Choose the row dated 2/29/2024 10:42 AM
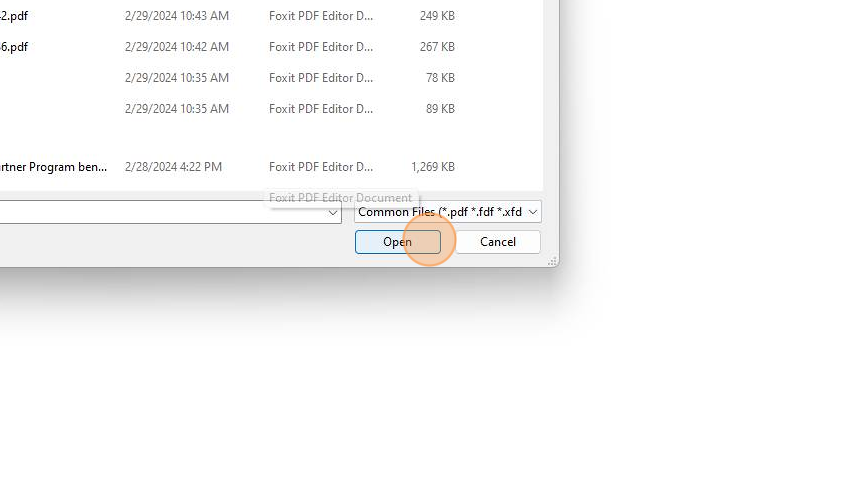This screenshot has height=481, width=860. [177, 47]
